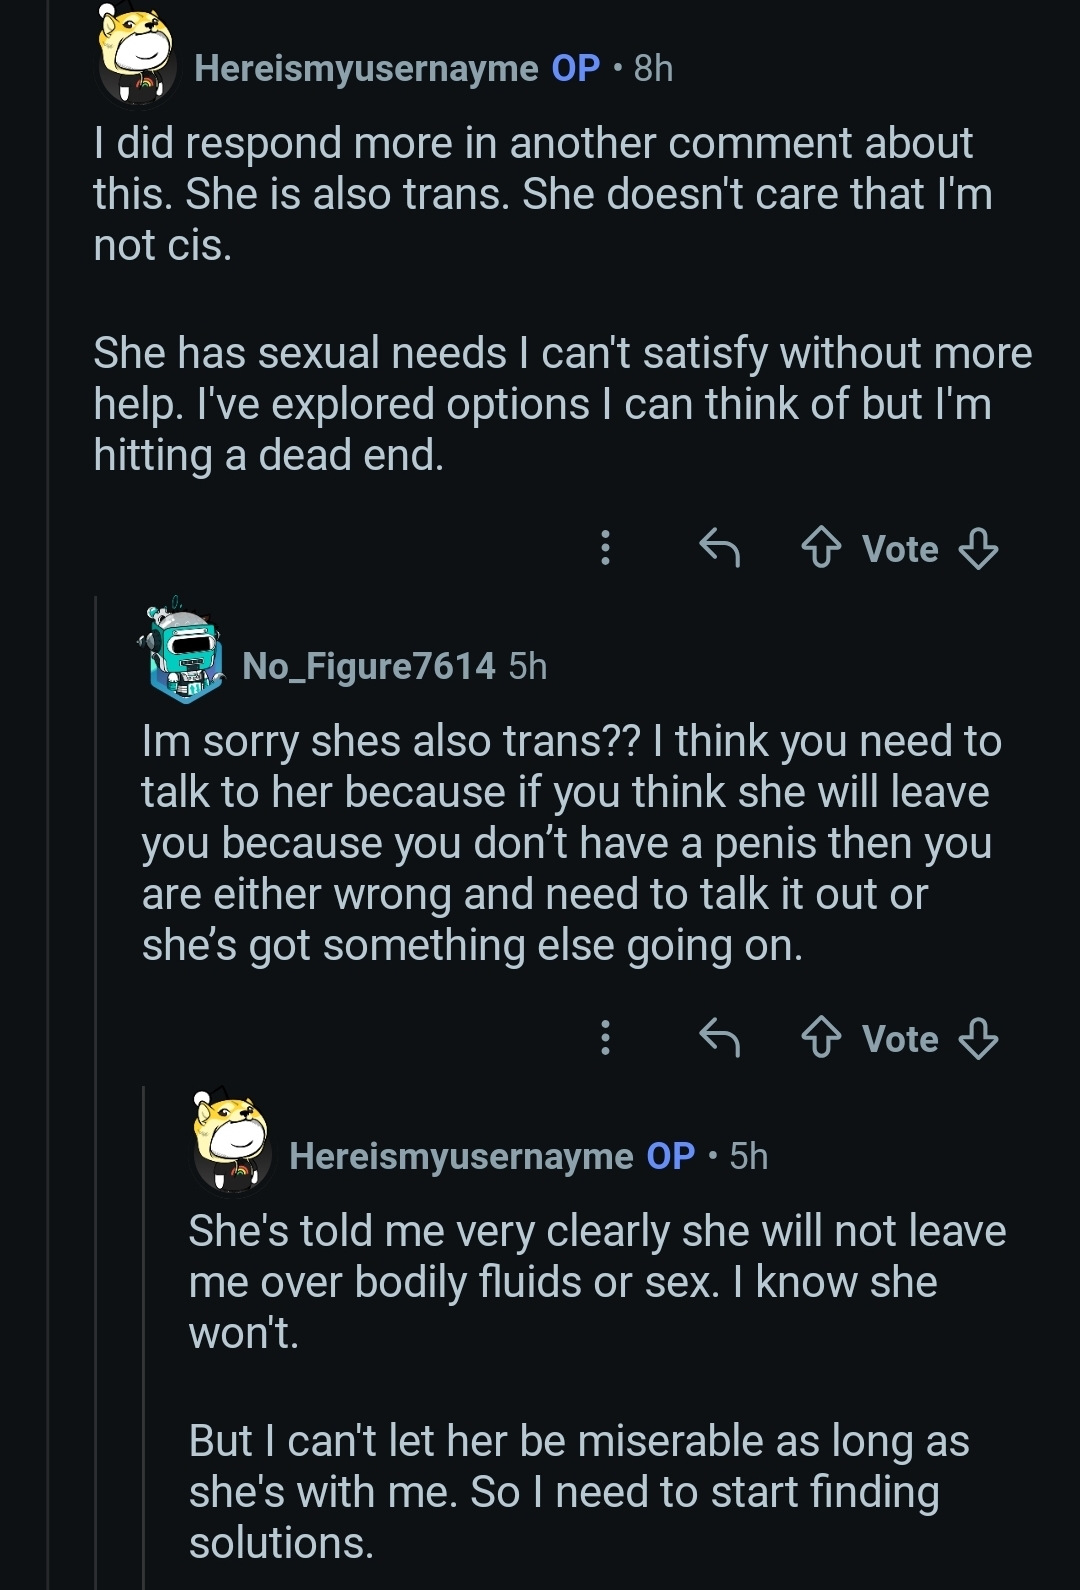Open Hereismyusernayme profile from 8h comment
The image size is (1080, 1590).
366,68
